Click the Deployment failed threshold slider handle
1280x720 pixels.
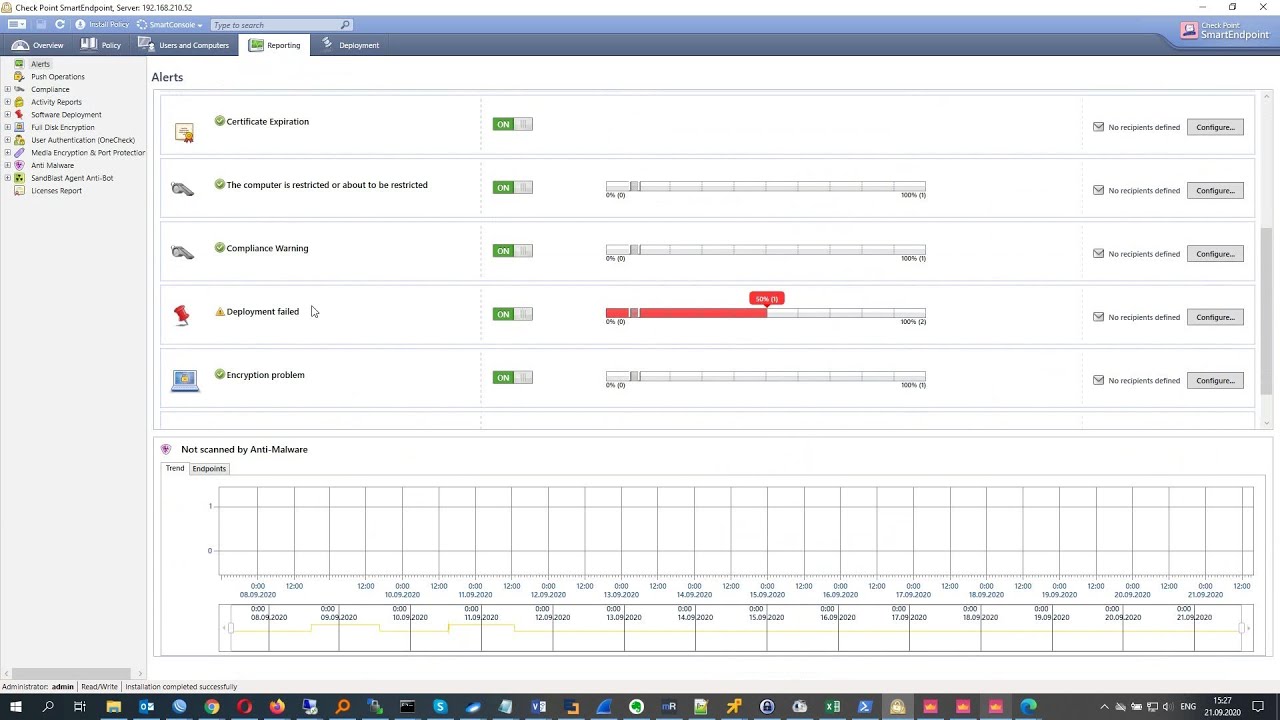click(x=634, y=314)
